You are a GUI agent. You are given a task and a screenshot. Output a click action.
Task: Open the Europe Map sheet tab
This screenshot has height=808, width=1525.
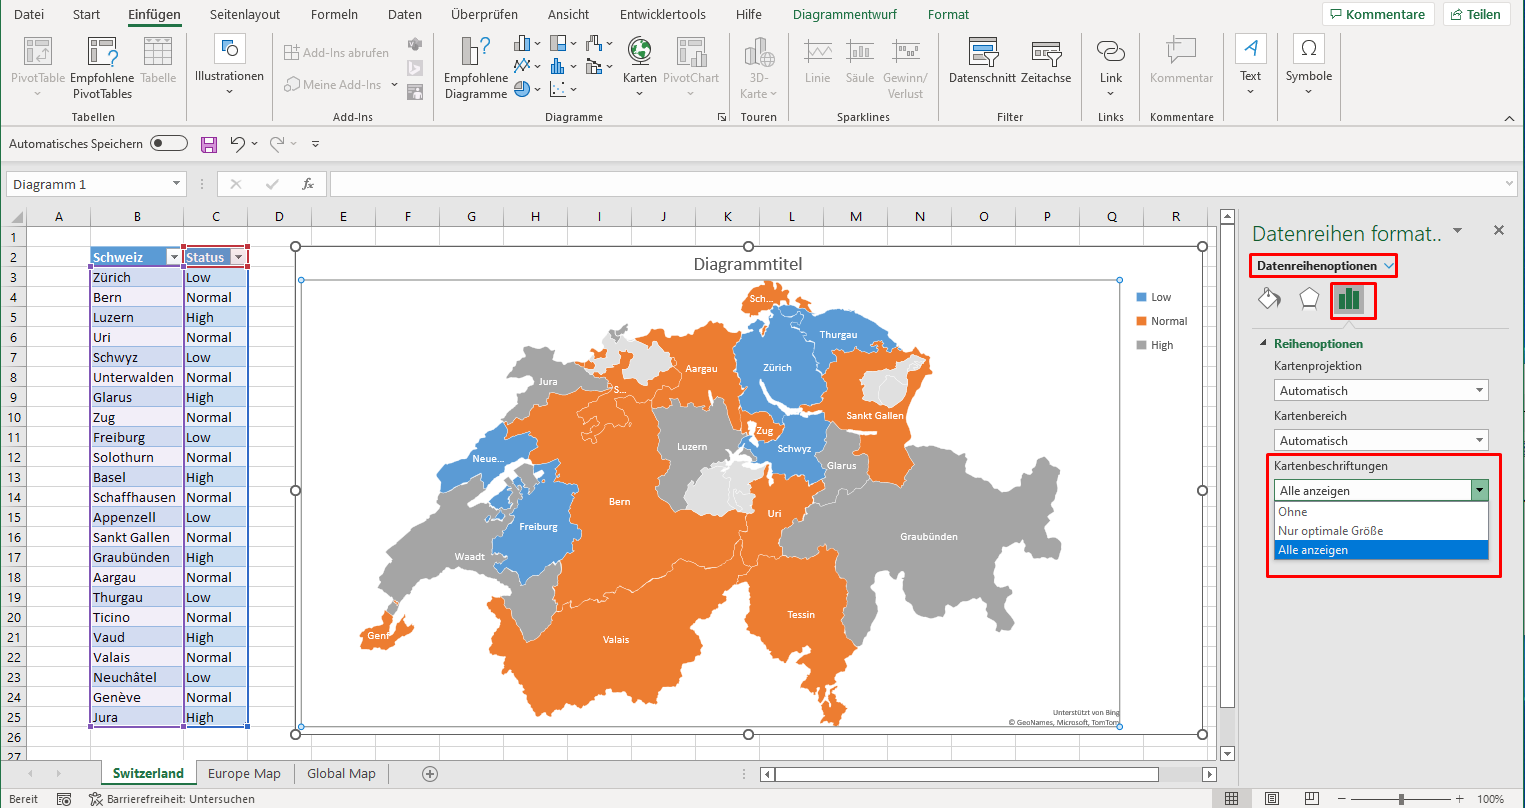click(244, 773)
